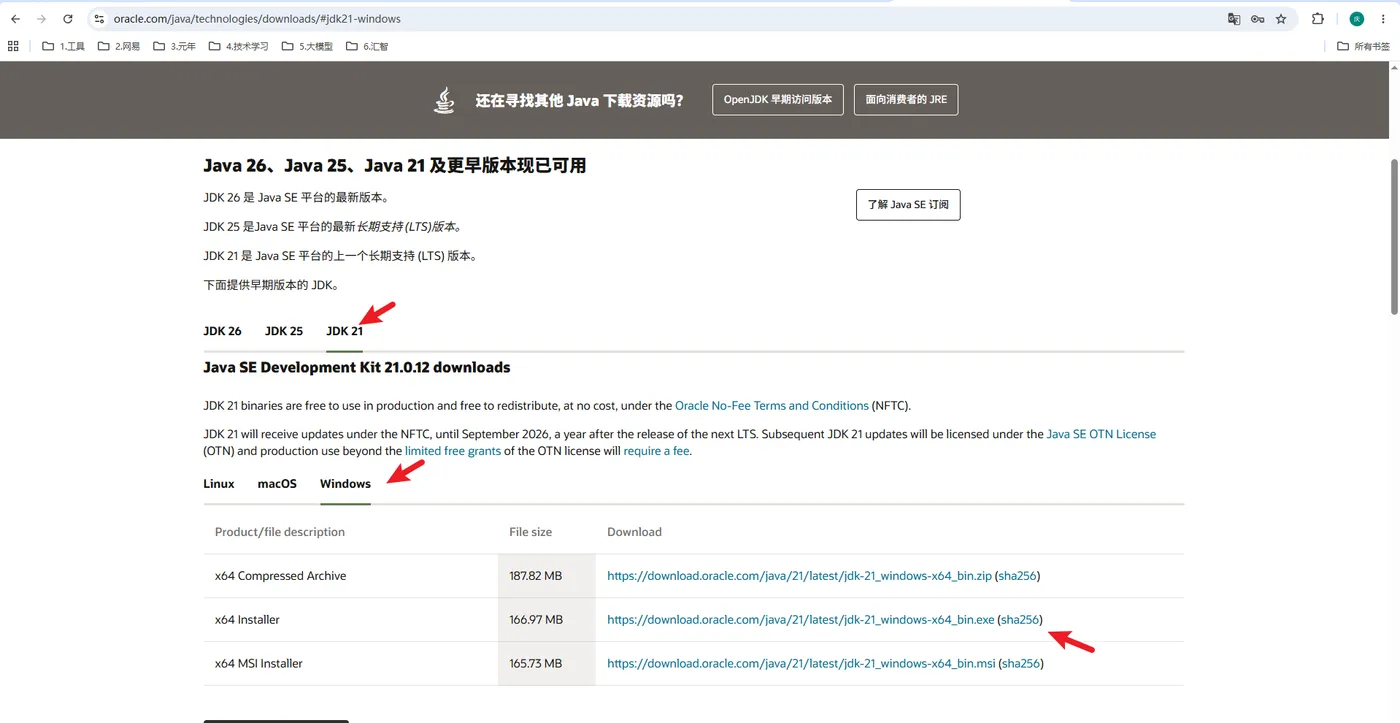This screenshot has width=1400, height=723.
Task: Open the 2.网易 bookmark folder
Action: click(119, 46)
